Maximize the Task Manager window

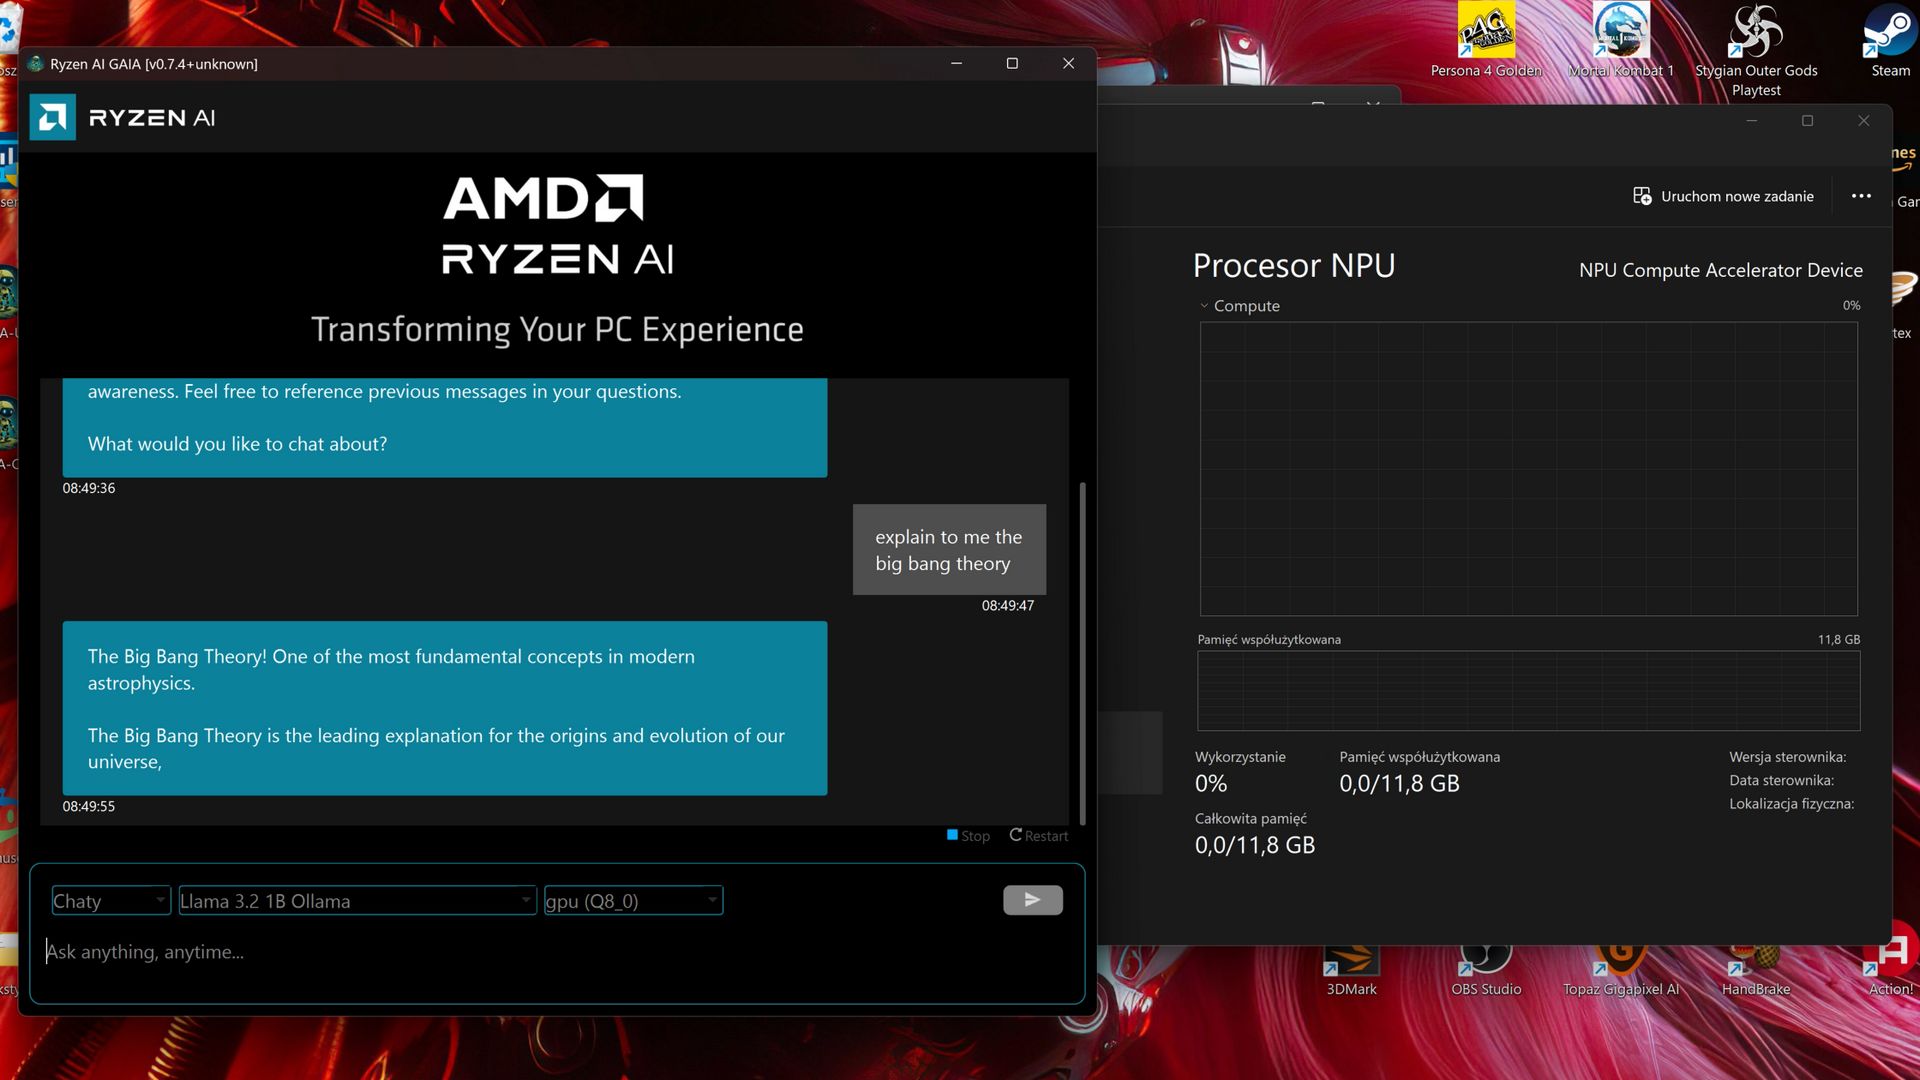[x=1807, y=121]
